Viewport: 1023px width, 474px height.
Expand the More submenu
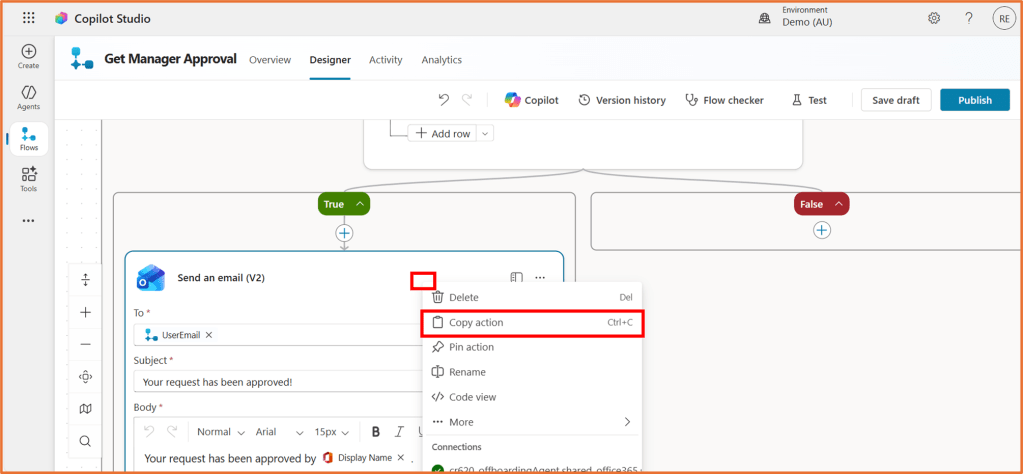click(x=532, y=422)
